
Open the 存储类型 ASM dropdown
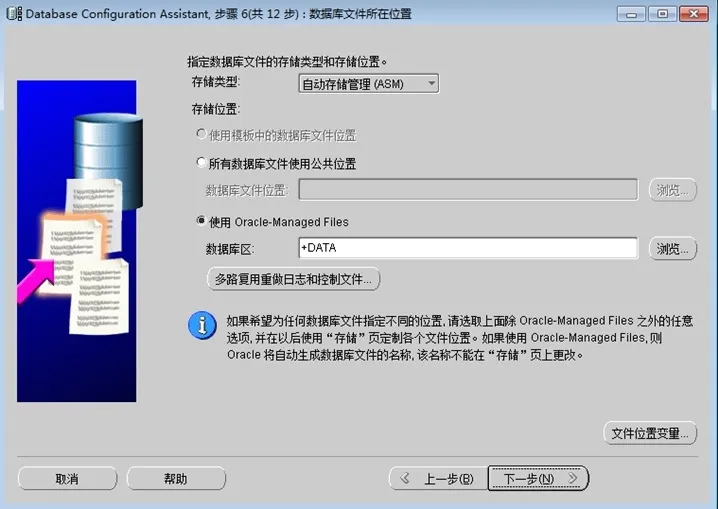[369, 84]
